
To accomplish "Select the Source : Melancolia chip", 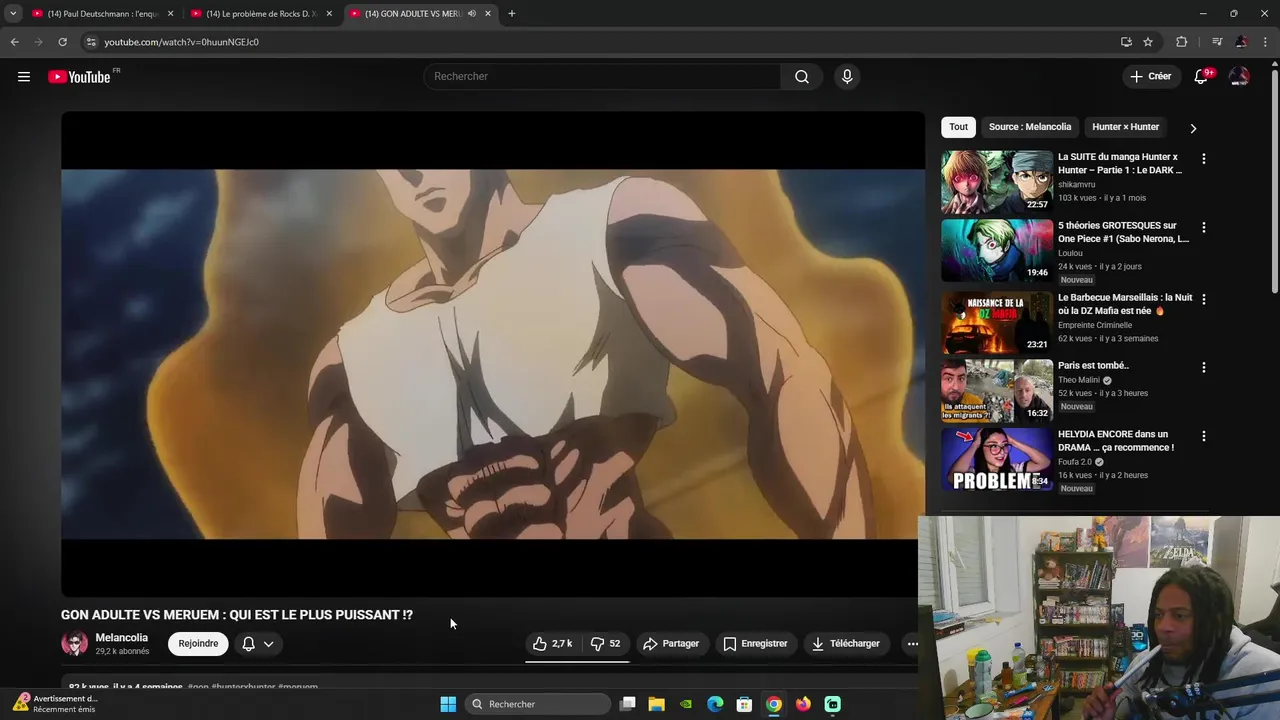I will pos(1030,127).
